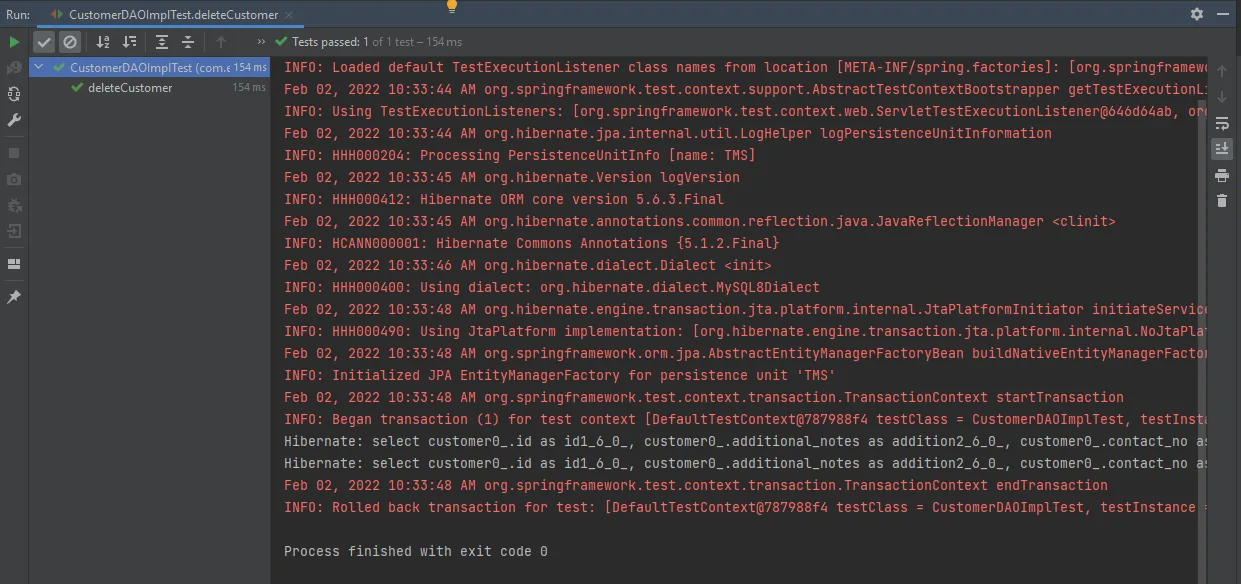
Task: Toggle show passed tests checkmark button
Action: [x=44, y=42]
